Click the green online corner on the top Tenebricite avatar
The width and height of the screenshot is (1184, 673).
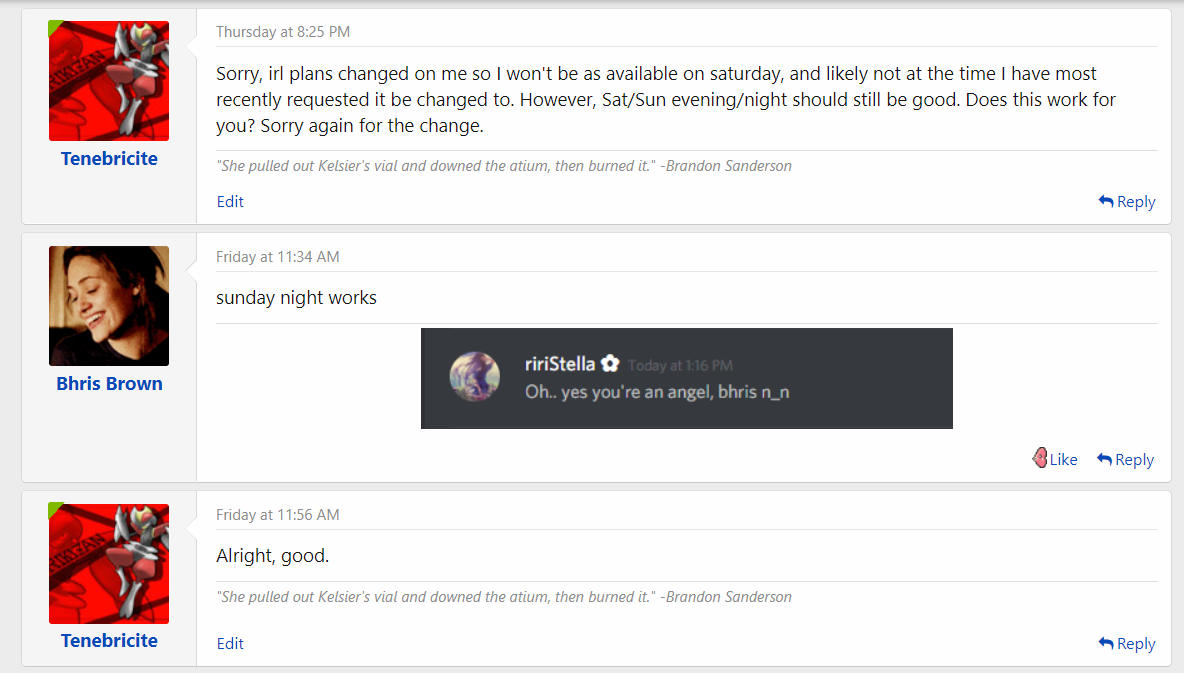point(54,26)
